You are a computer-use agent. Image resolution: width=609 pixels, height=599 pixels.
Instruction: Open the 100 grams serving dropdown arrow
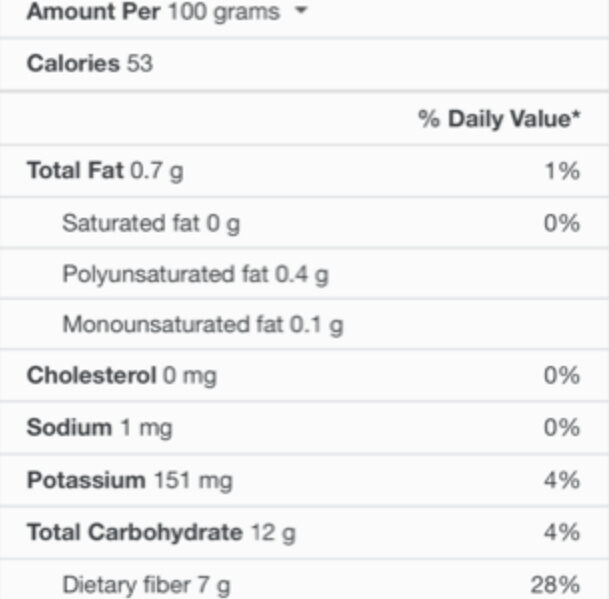pos(301,10)
